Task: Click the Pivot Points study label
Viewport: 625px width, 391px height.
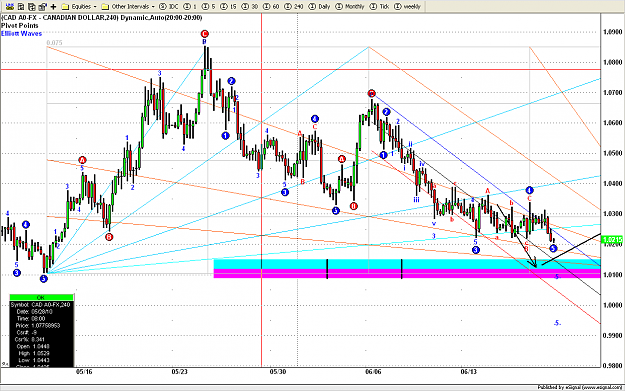Action: (20, 26)
